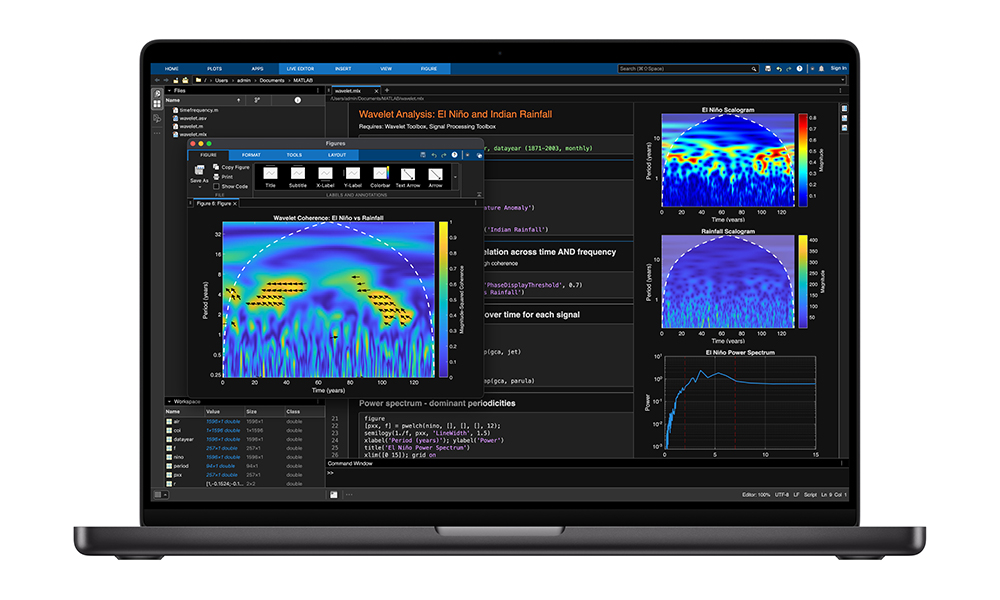Collapse the Workspace panel
The width and height of the screenshot is (1000, 600).
pyautogui.click(x=168, y=401)
